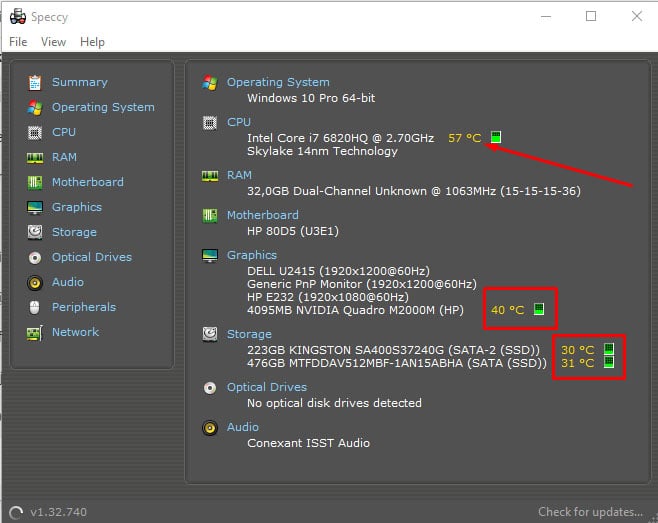Viewport: 658px width, 523px height.
Task: Click the Network card icon in sidebar
Action: coord(35,333)
